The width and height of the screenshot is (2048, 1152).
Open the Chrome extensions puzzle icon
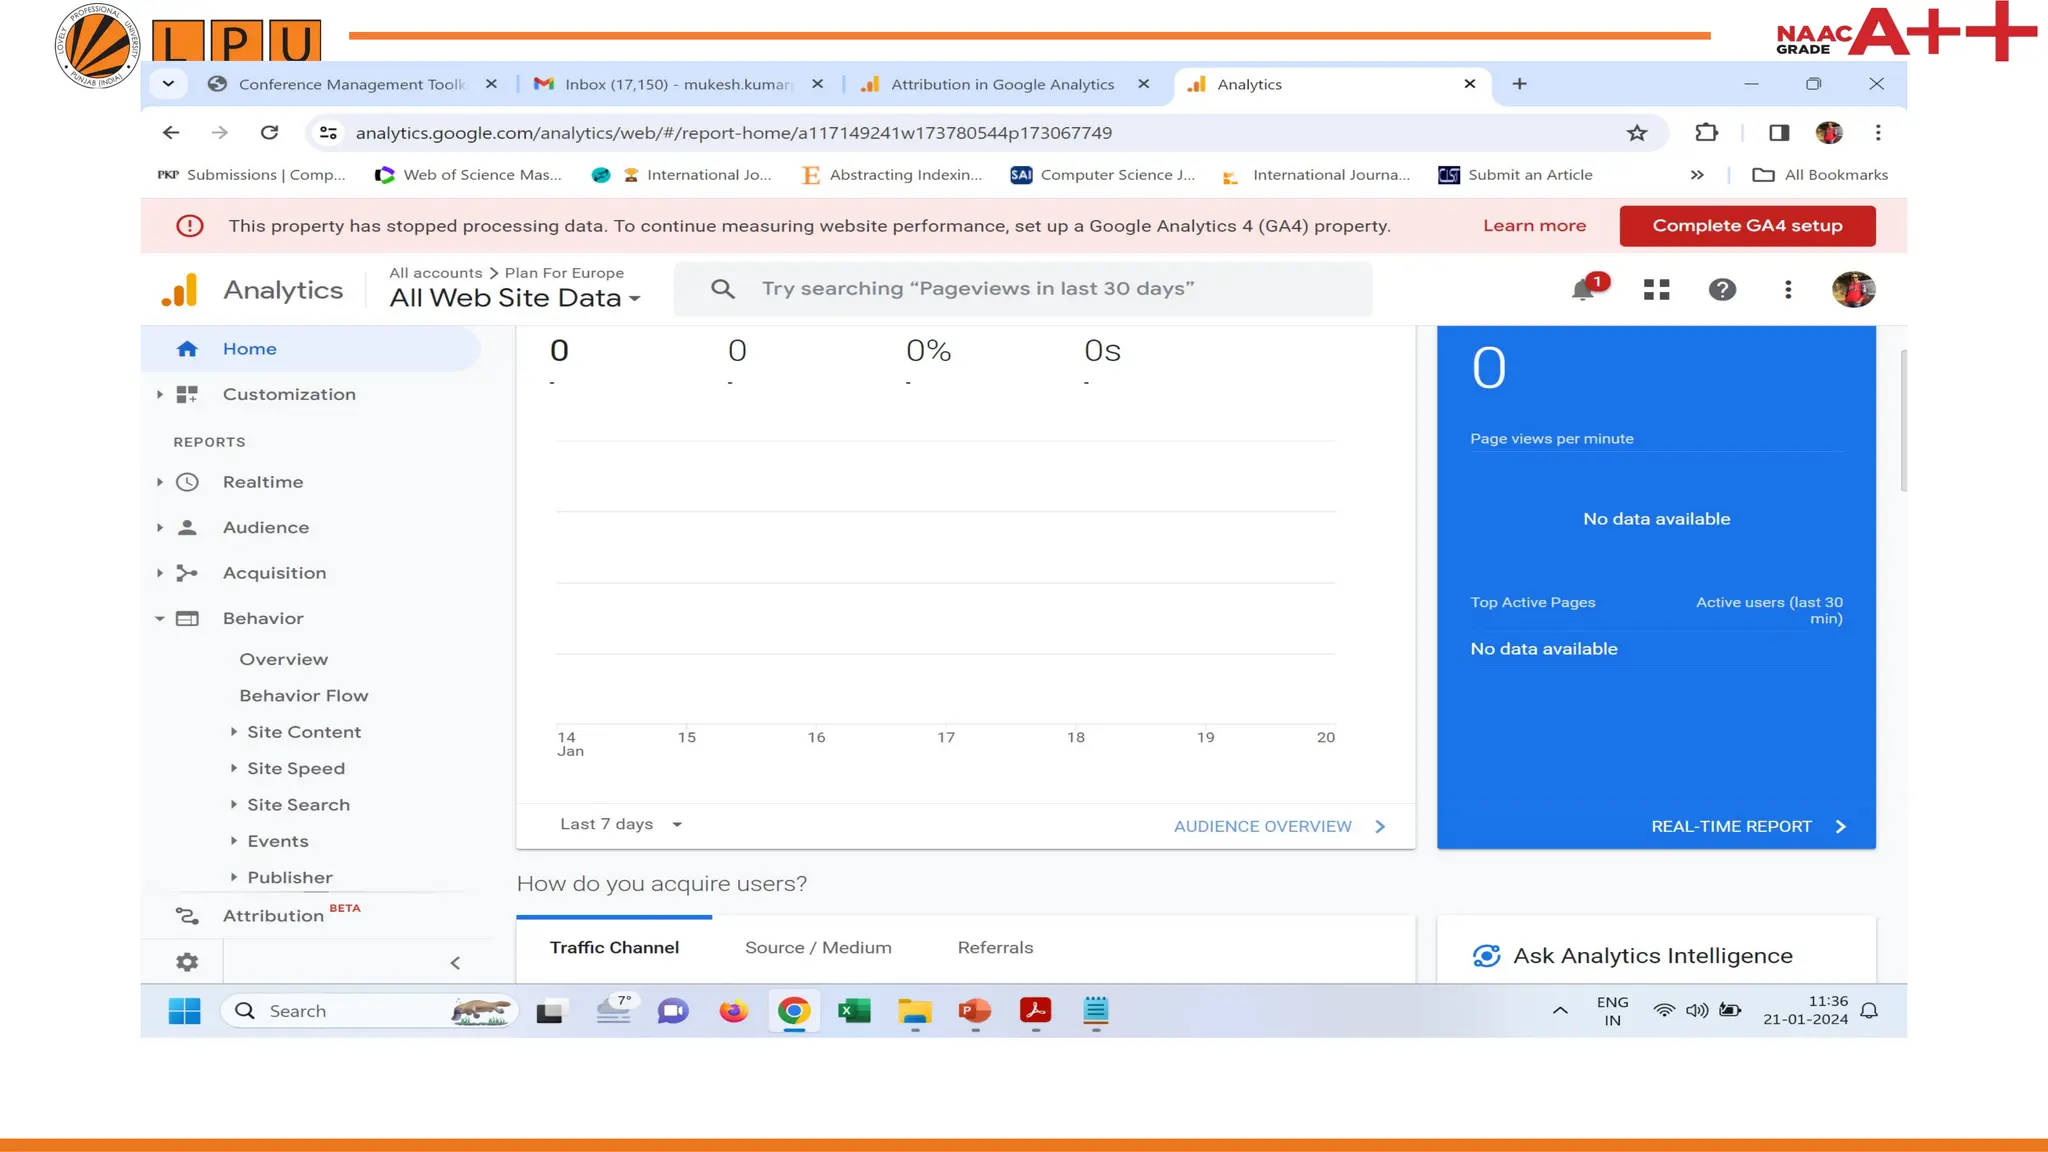click(1706, 133)
